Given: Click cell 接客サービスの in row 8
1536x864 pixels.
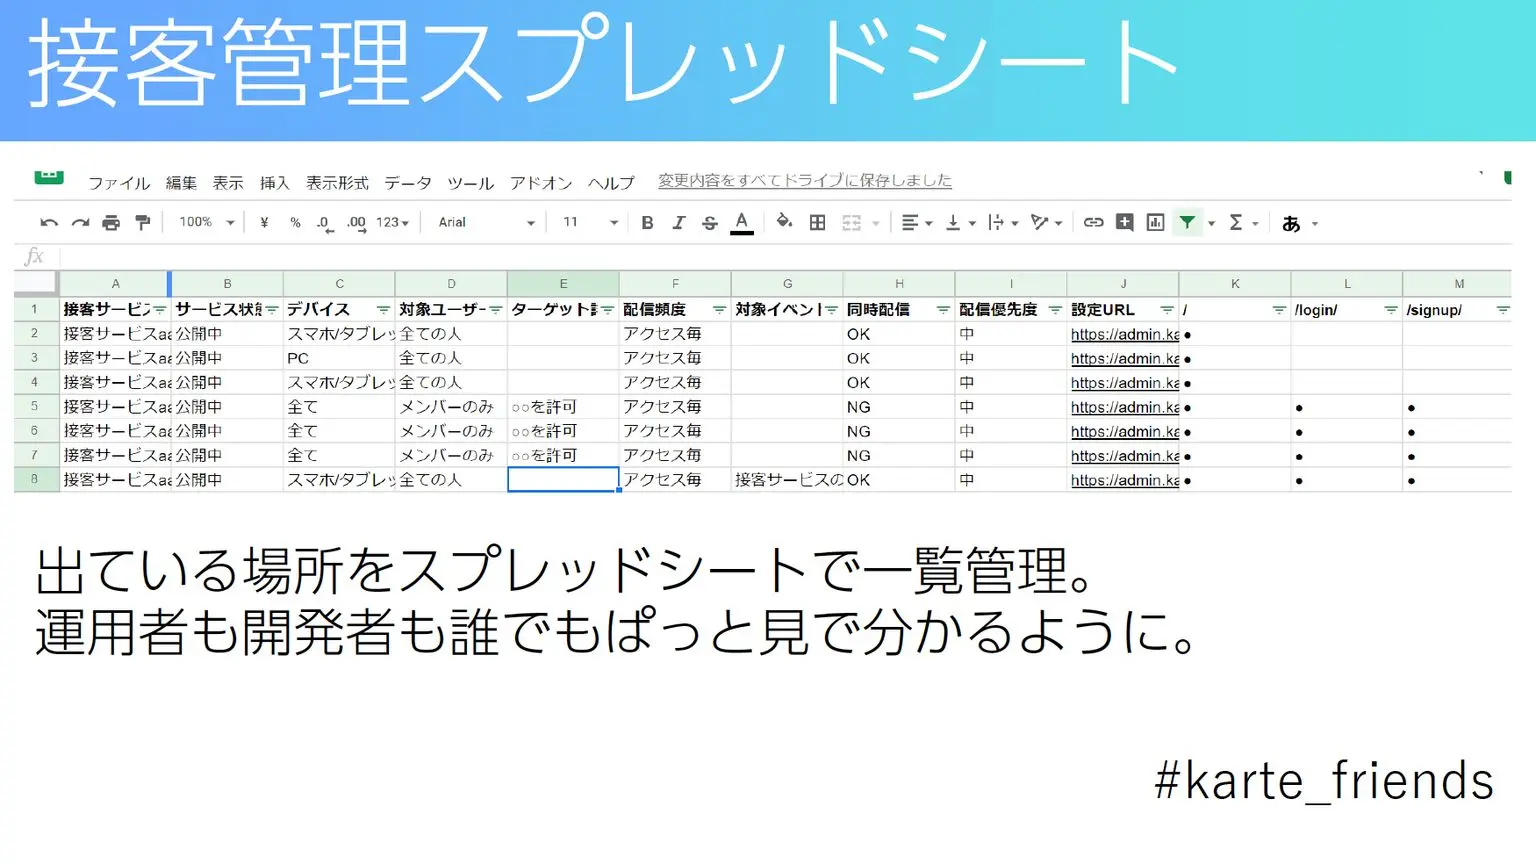Looking at the screenshot, I should pyautogui.click(x=787, y=480).
